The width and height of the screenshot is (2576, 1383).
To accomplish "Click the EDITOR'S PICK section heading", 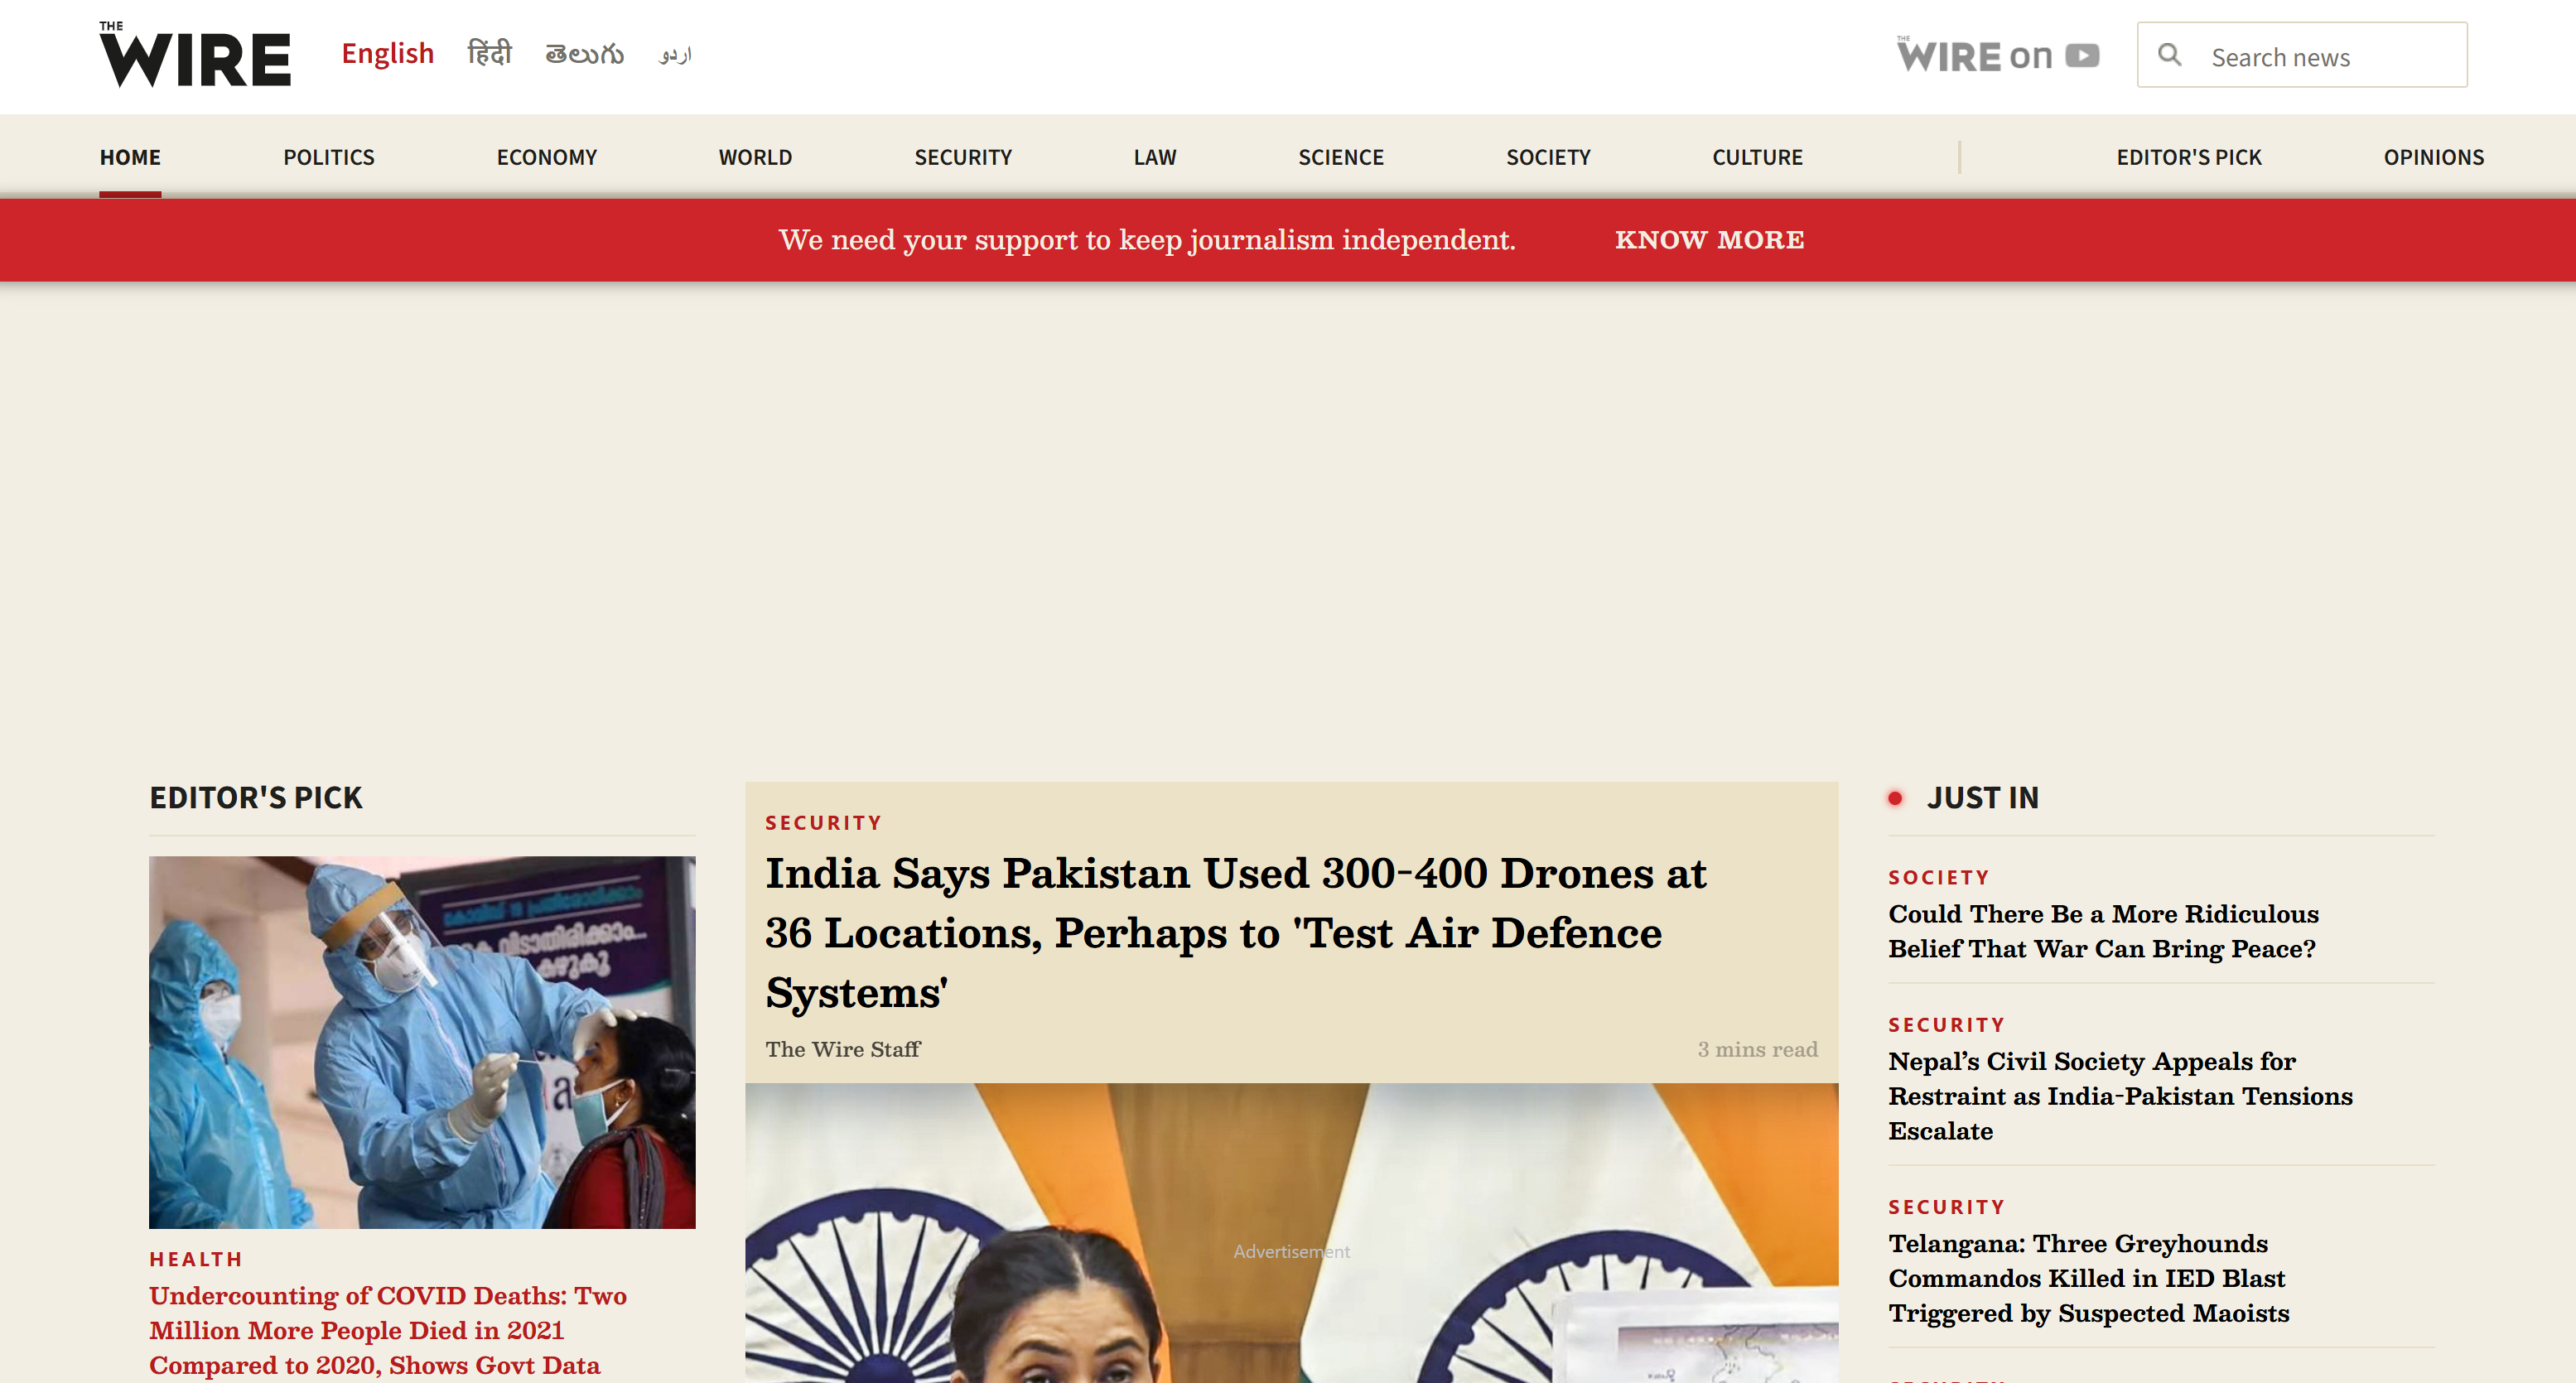I will pos(255,798).
